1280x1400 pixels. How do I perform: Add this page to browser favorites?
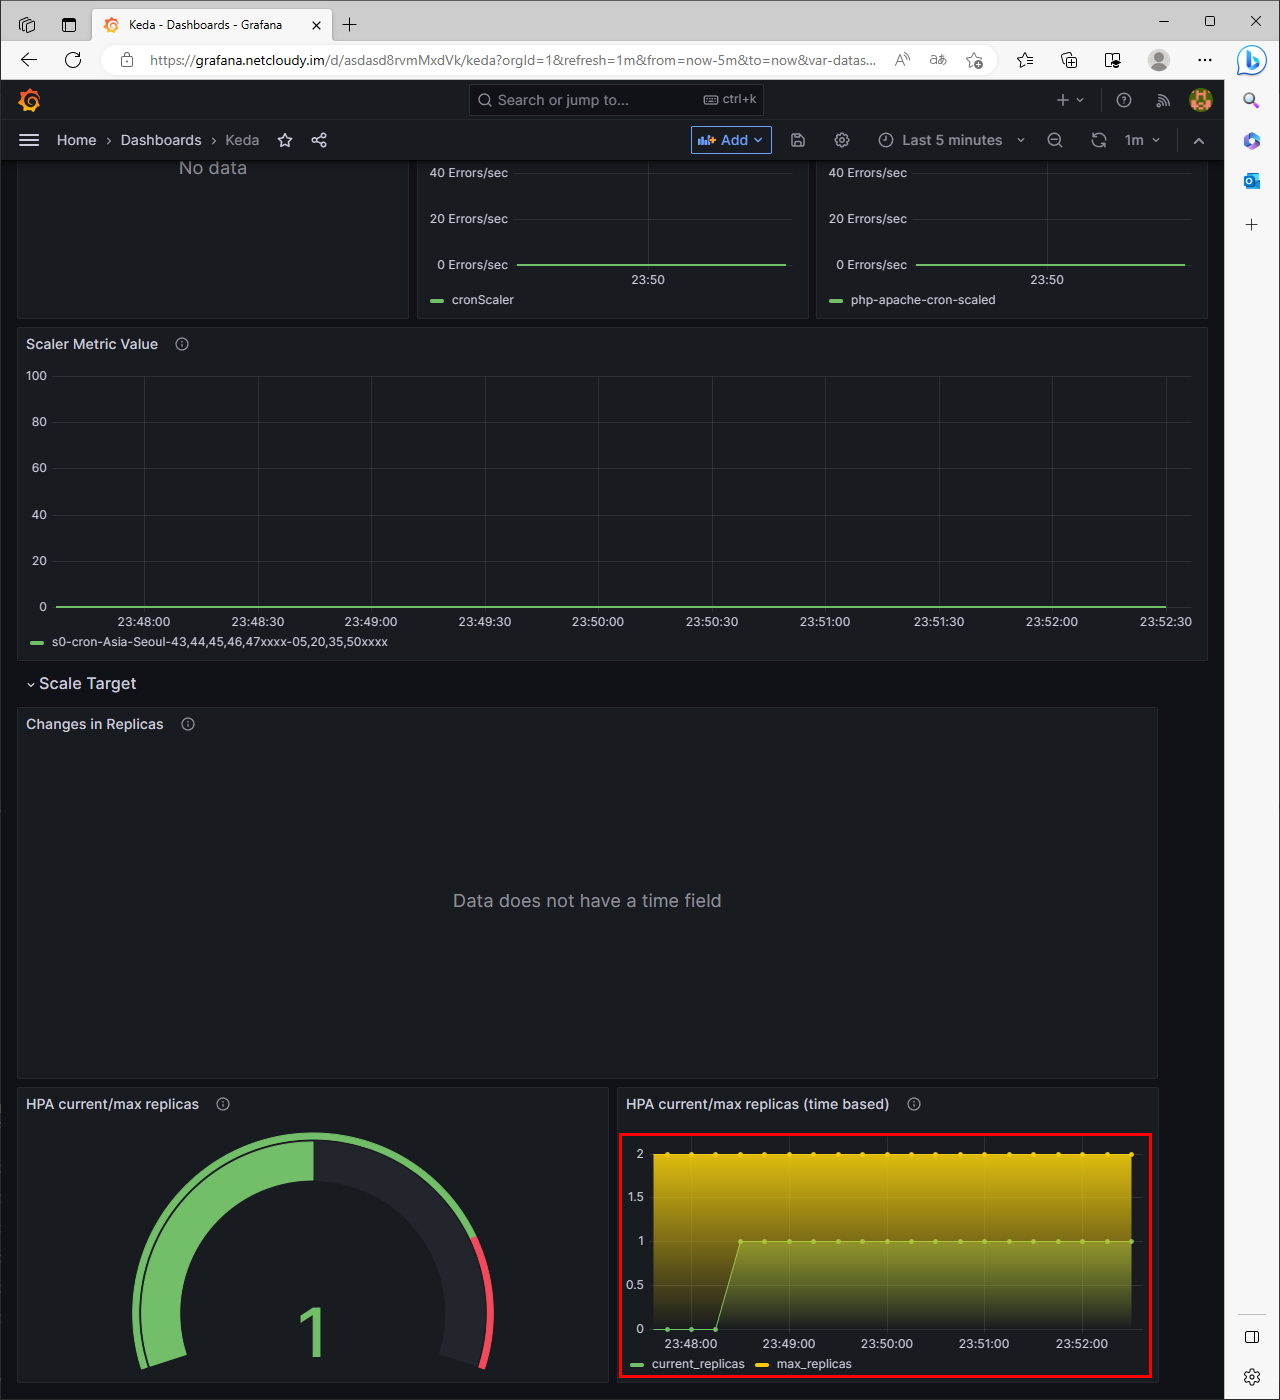pyautogui.click(x=974, y=60)
